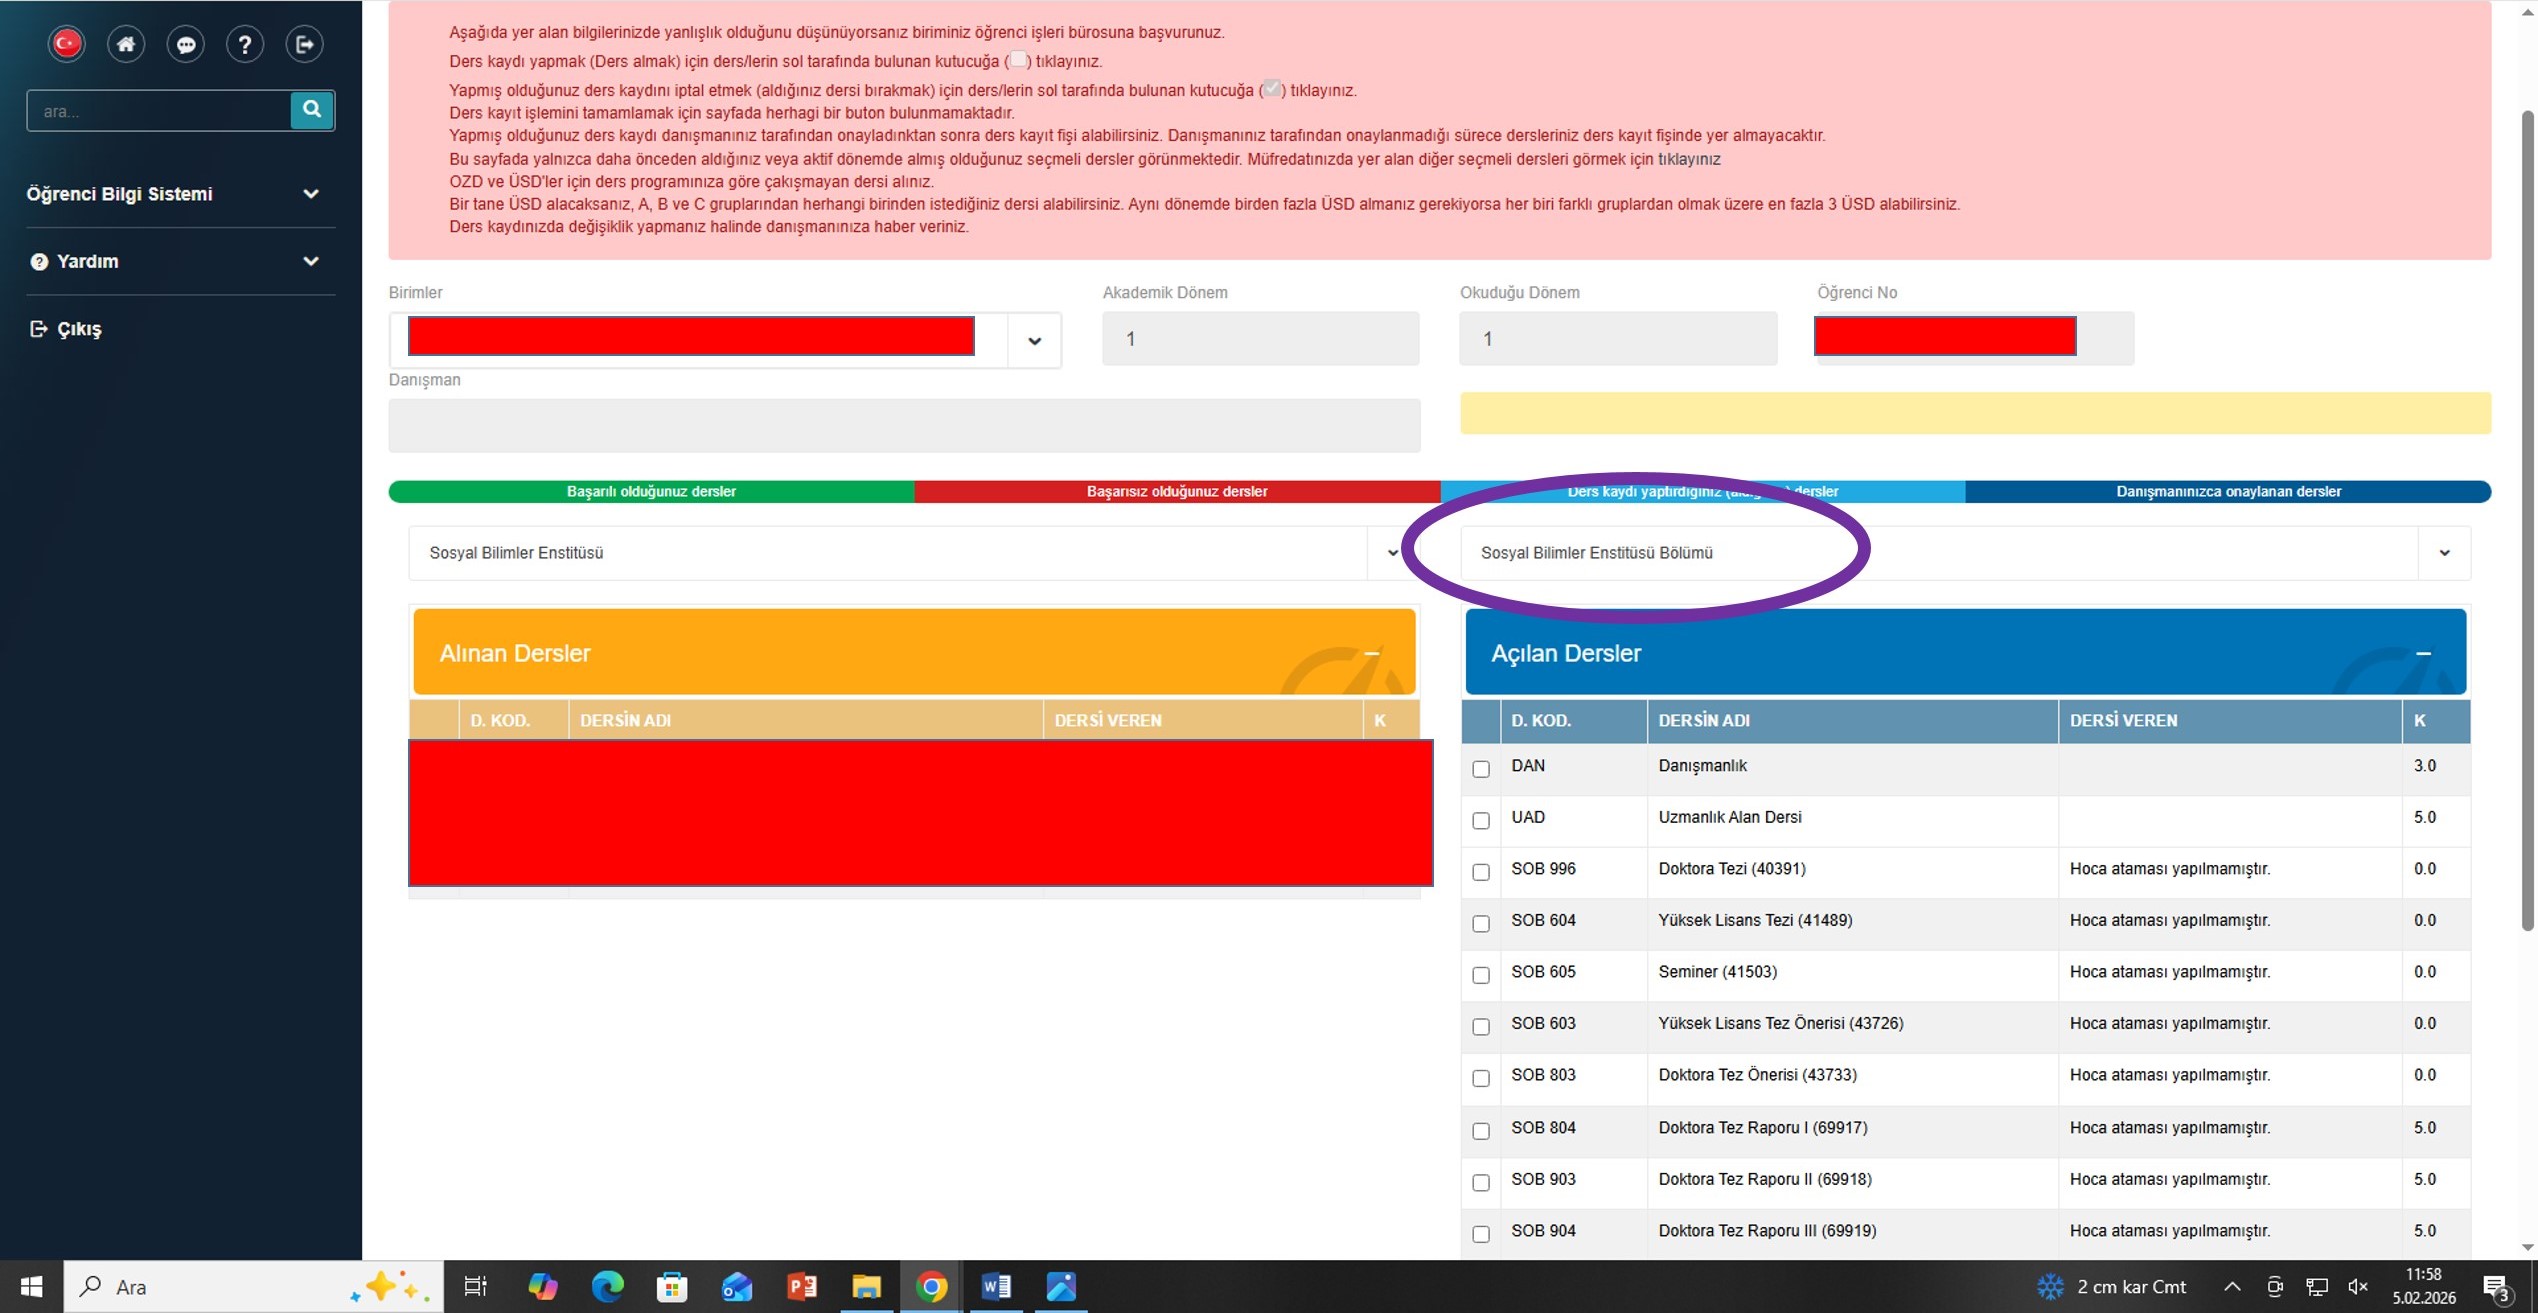The image size is (2538, 1313).
Task: Go to home via house icon
Action: click(x=126, y=44)
